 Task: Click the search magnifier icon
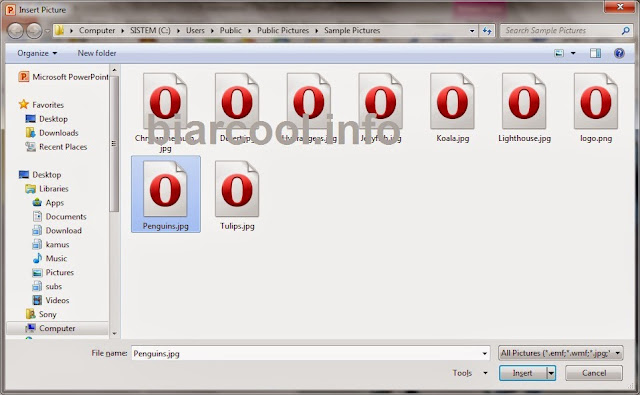tap(626, 31)
